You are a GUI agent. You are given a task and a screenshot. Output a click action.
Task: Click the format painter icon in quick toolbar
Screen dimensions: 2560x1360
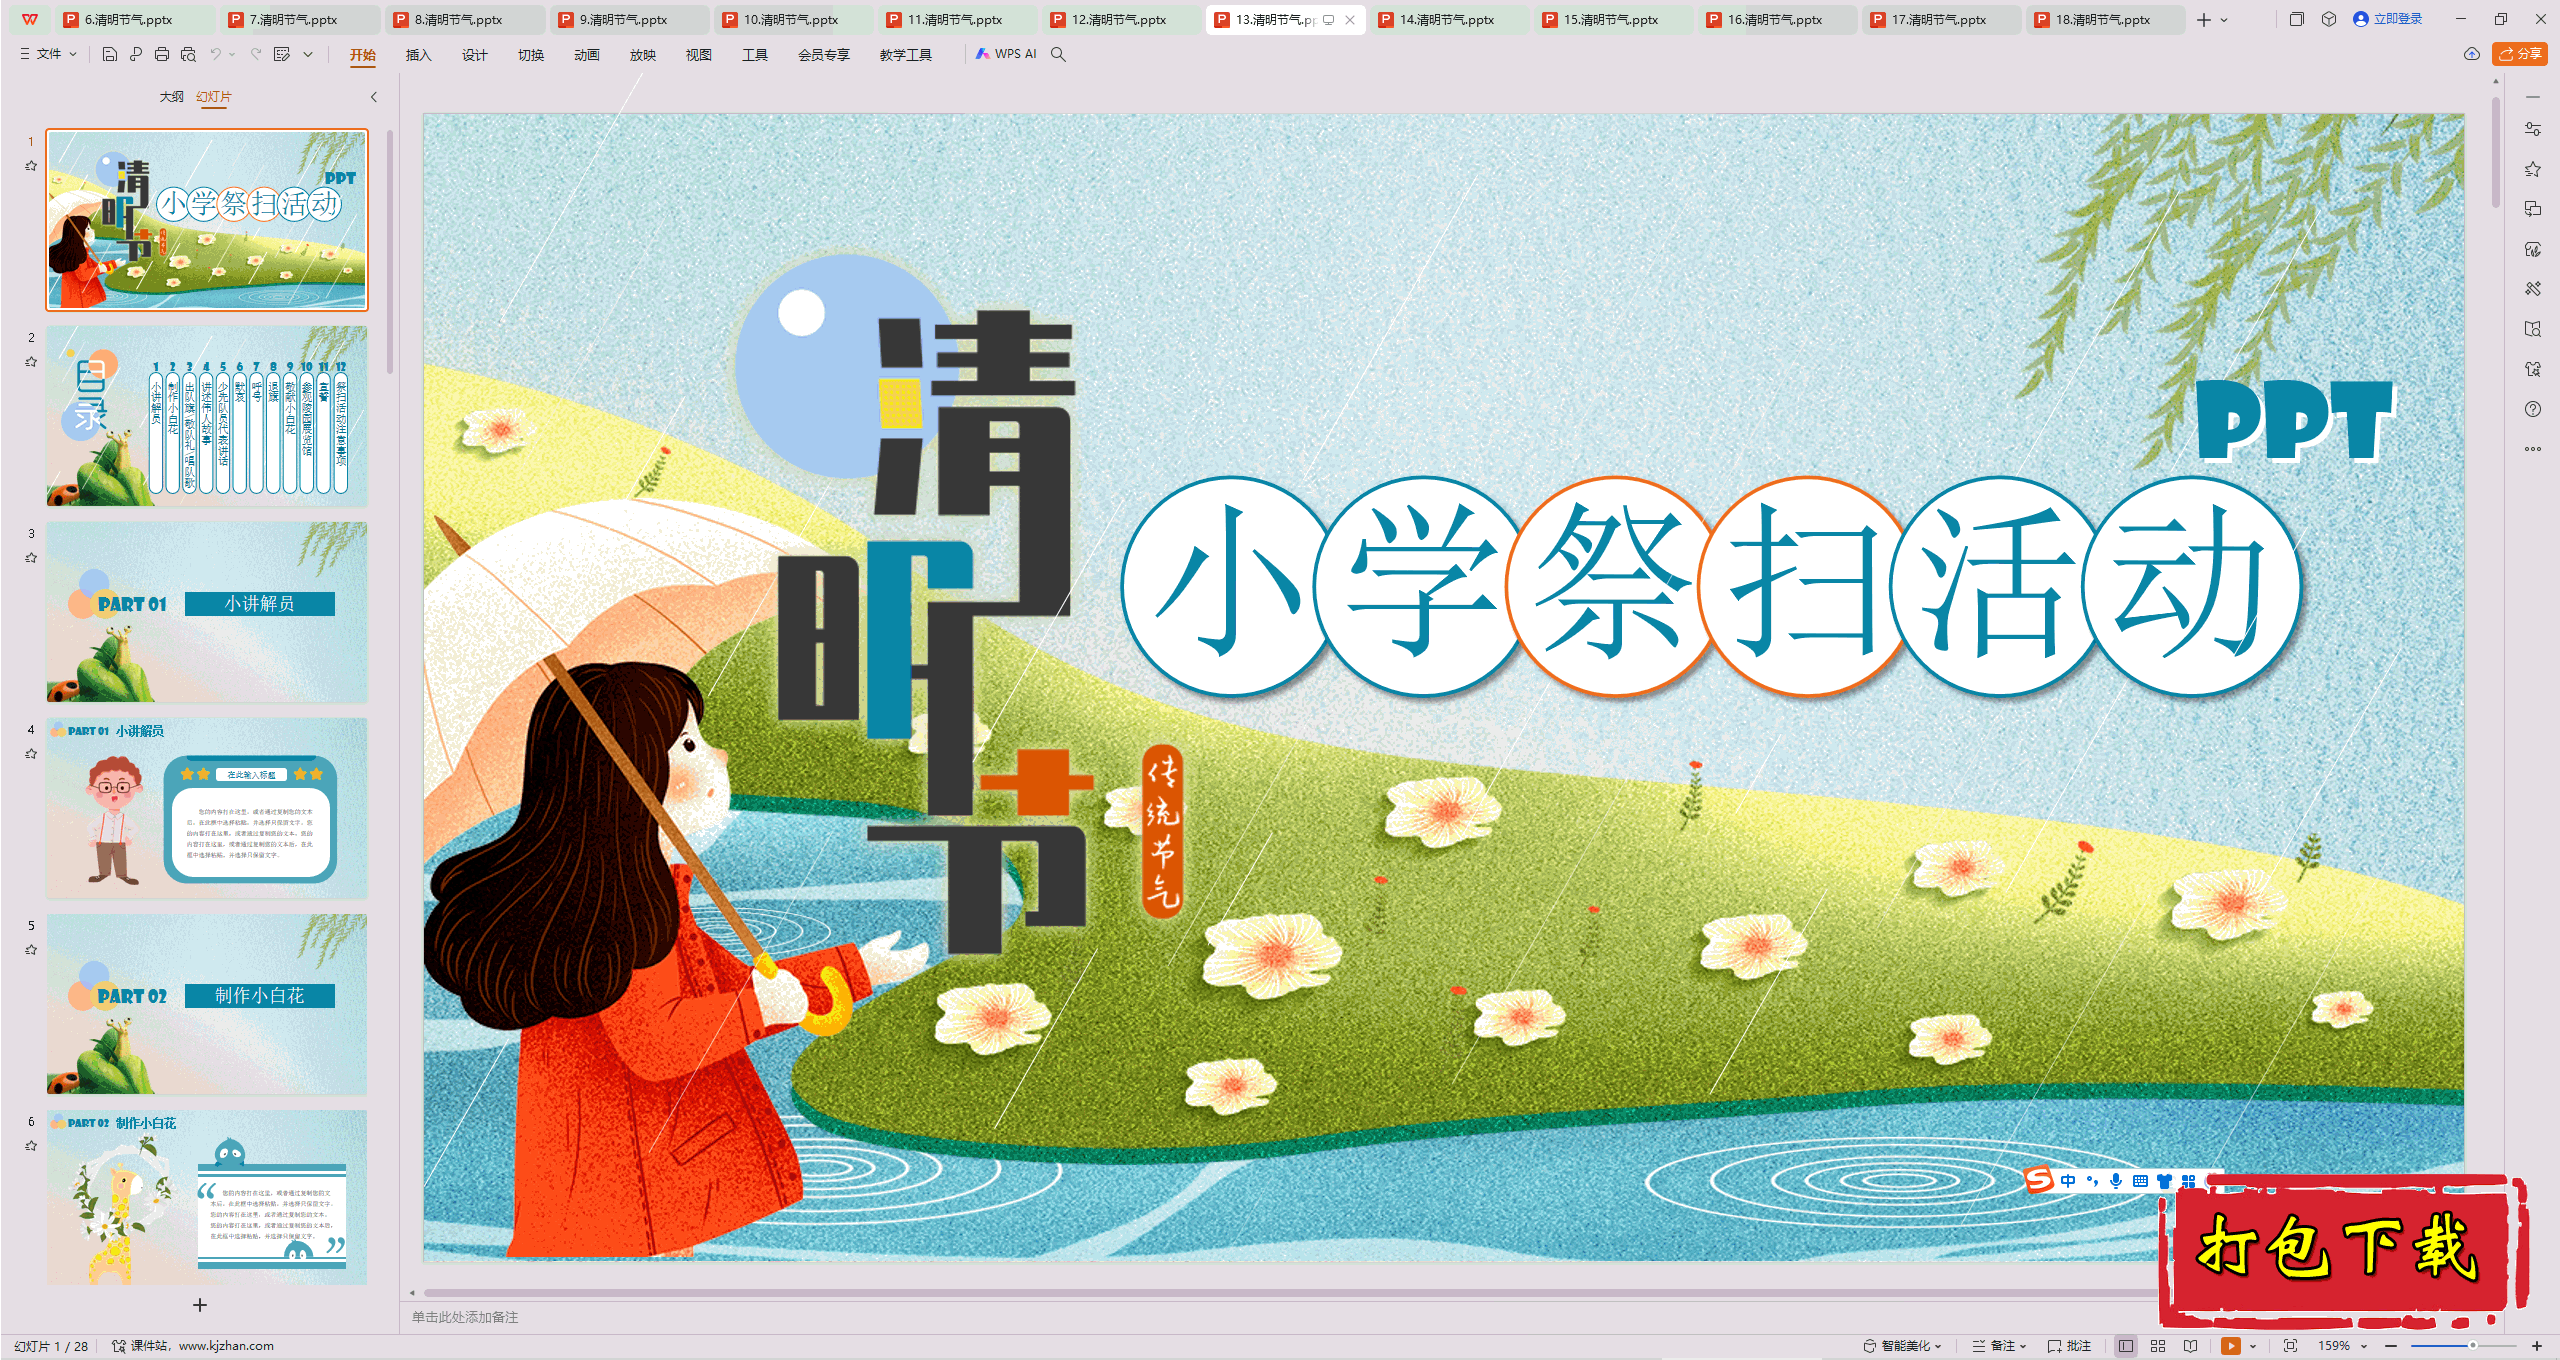(282, 54)
